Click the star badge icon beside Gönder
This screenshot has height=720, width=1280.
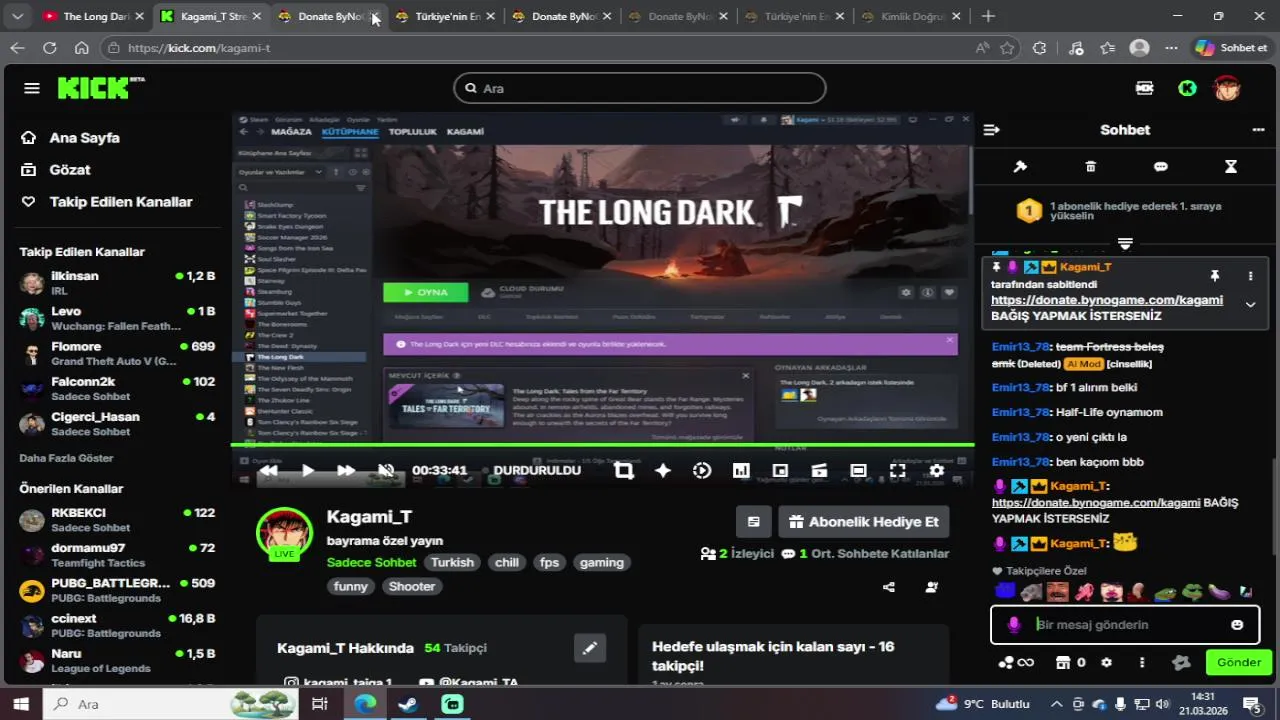(x=1181, y=662)
